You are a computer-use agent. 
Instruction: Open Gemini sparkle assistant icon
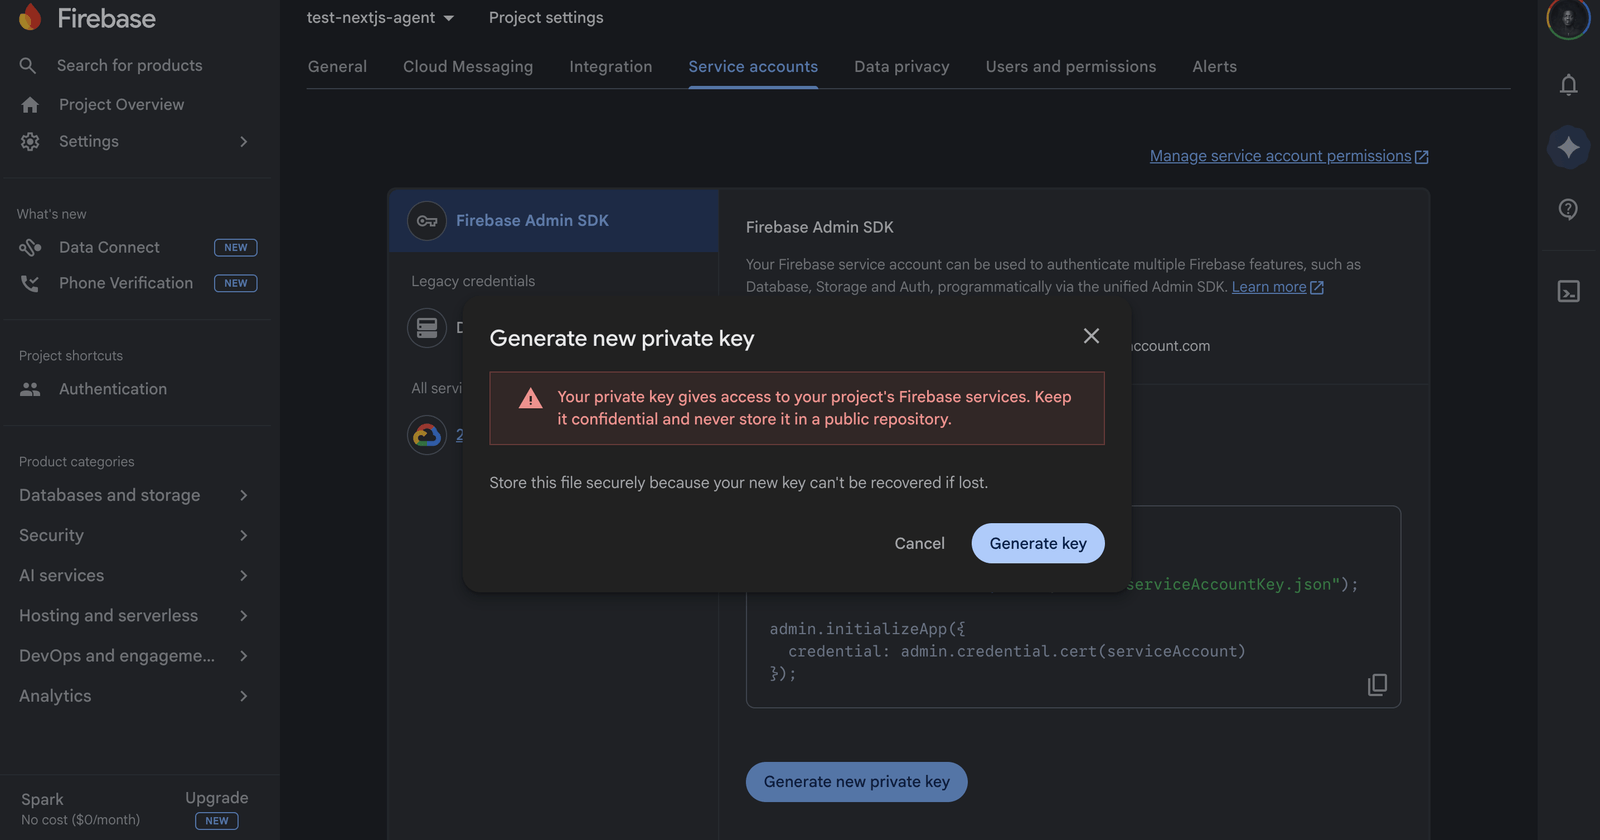[x=1568, y=147]
